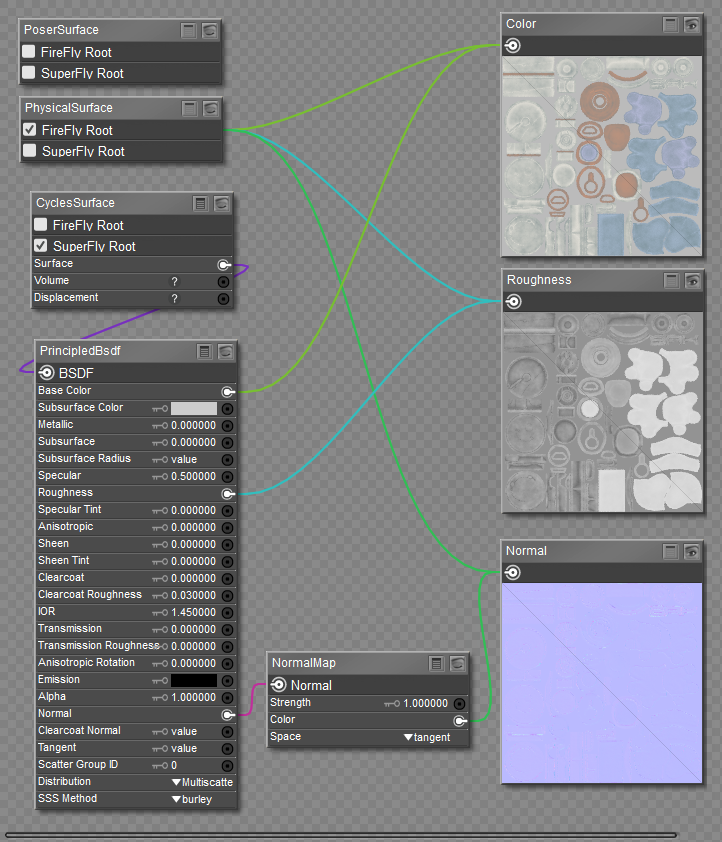Collapse the NormalMap node panel icon

(x=436, y=664)
